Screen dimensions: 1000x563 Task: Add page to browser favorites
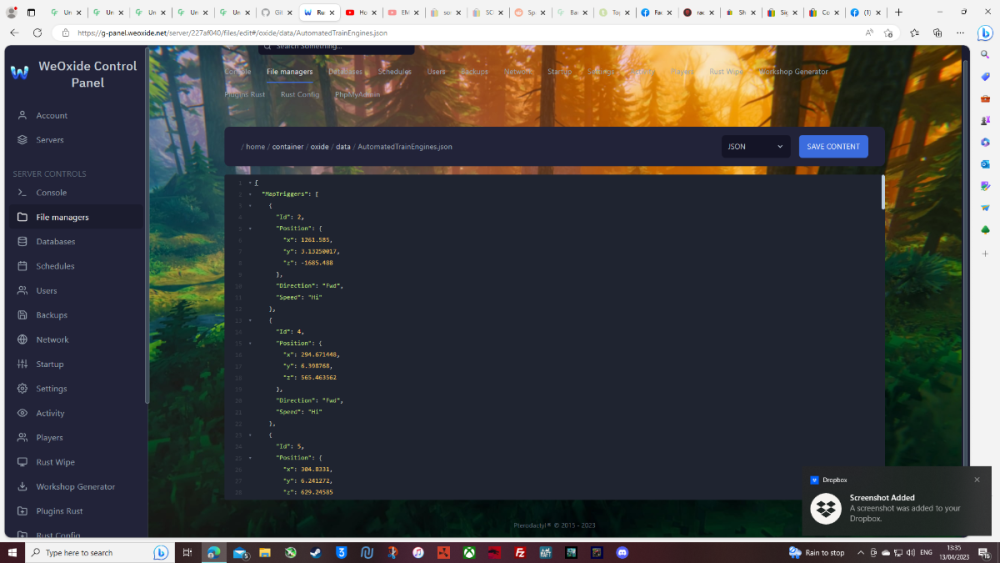(x=888, y=33)
